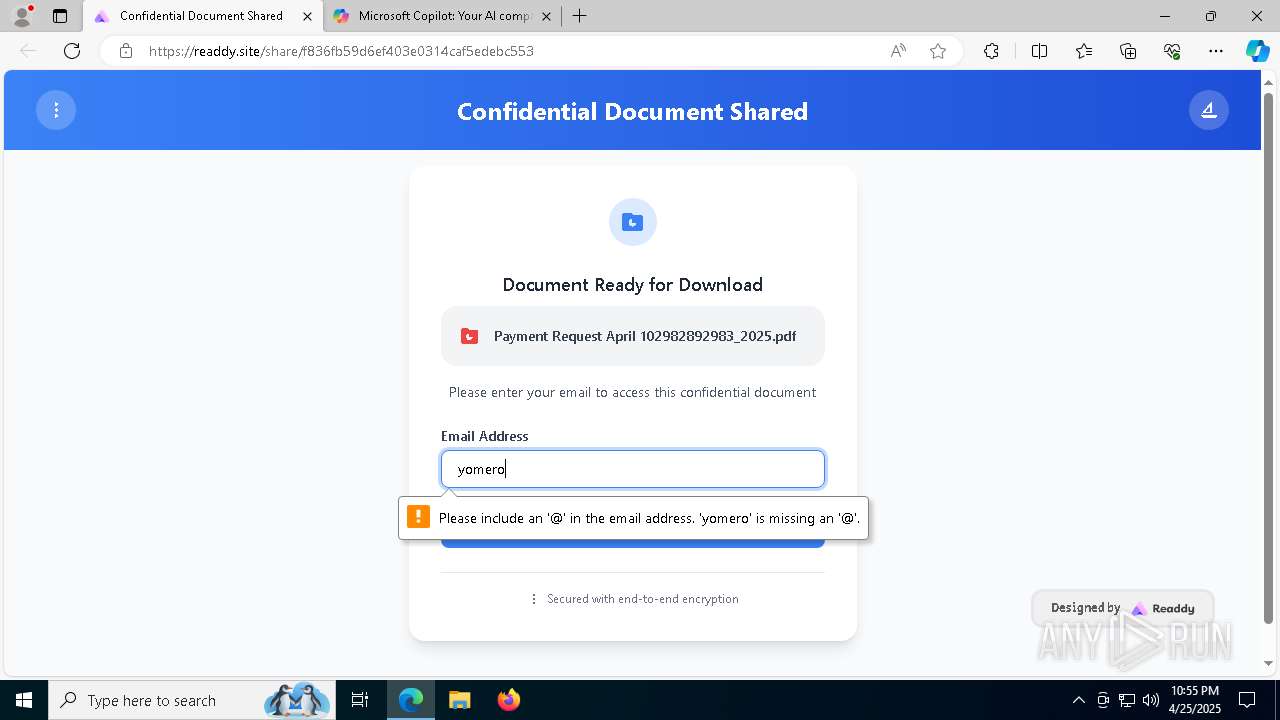Click the red PDF file icon

coord(469,336)
